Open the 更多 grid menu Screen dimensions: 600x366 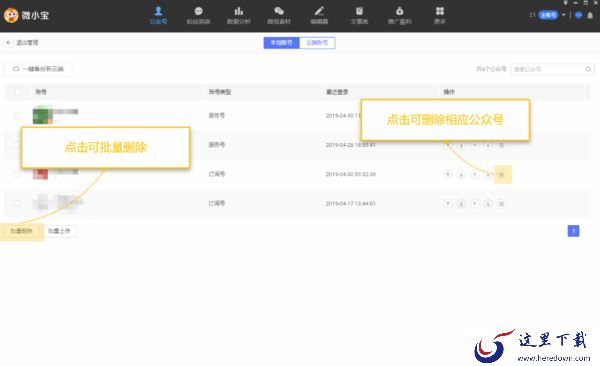click(x=440, y=15)
